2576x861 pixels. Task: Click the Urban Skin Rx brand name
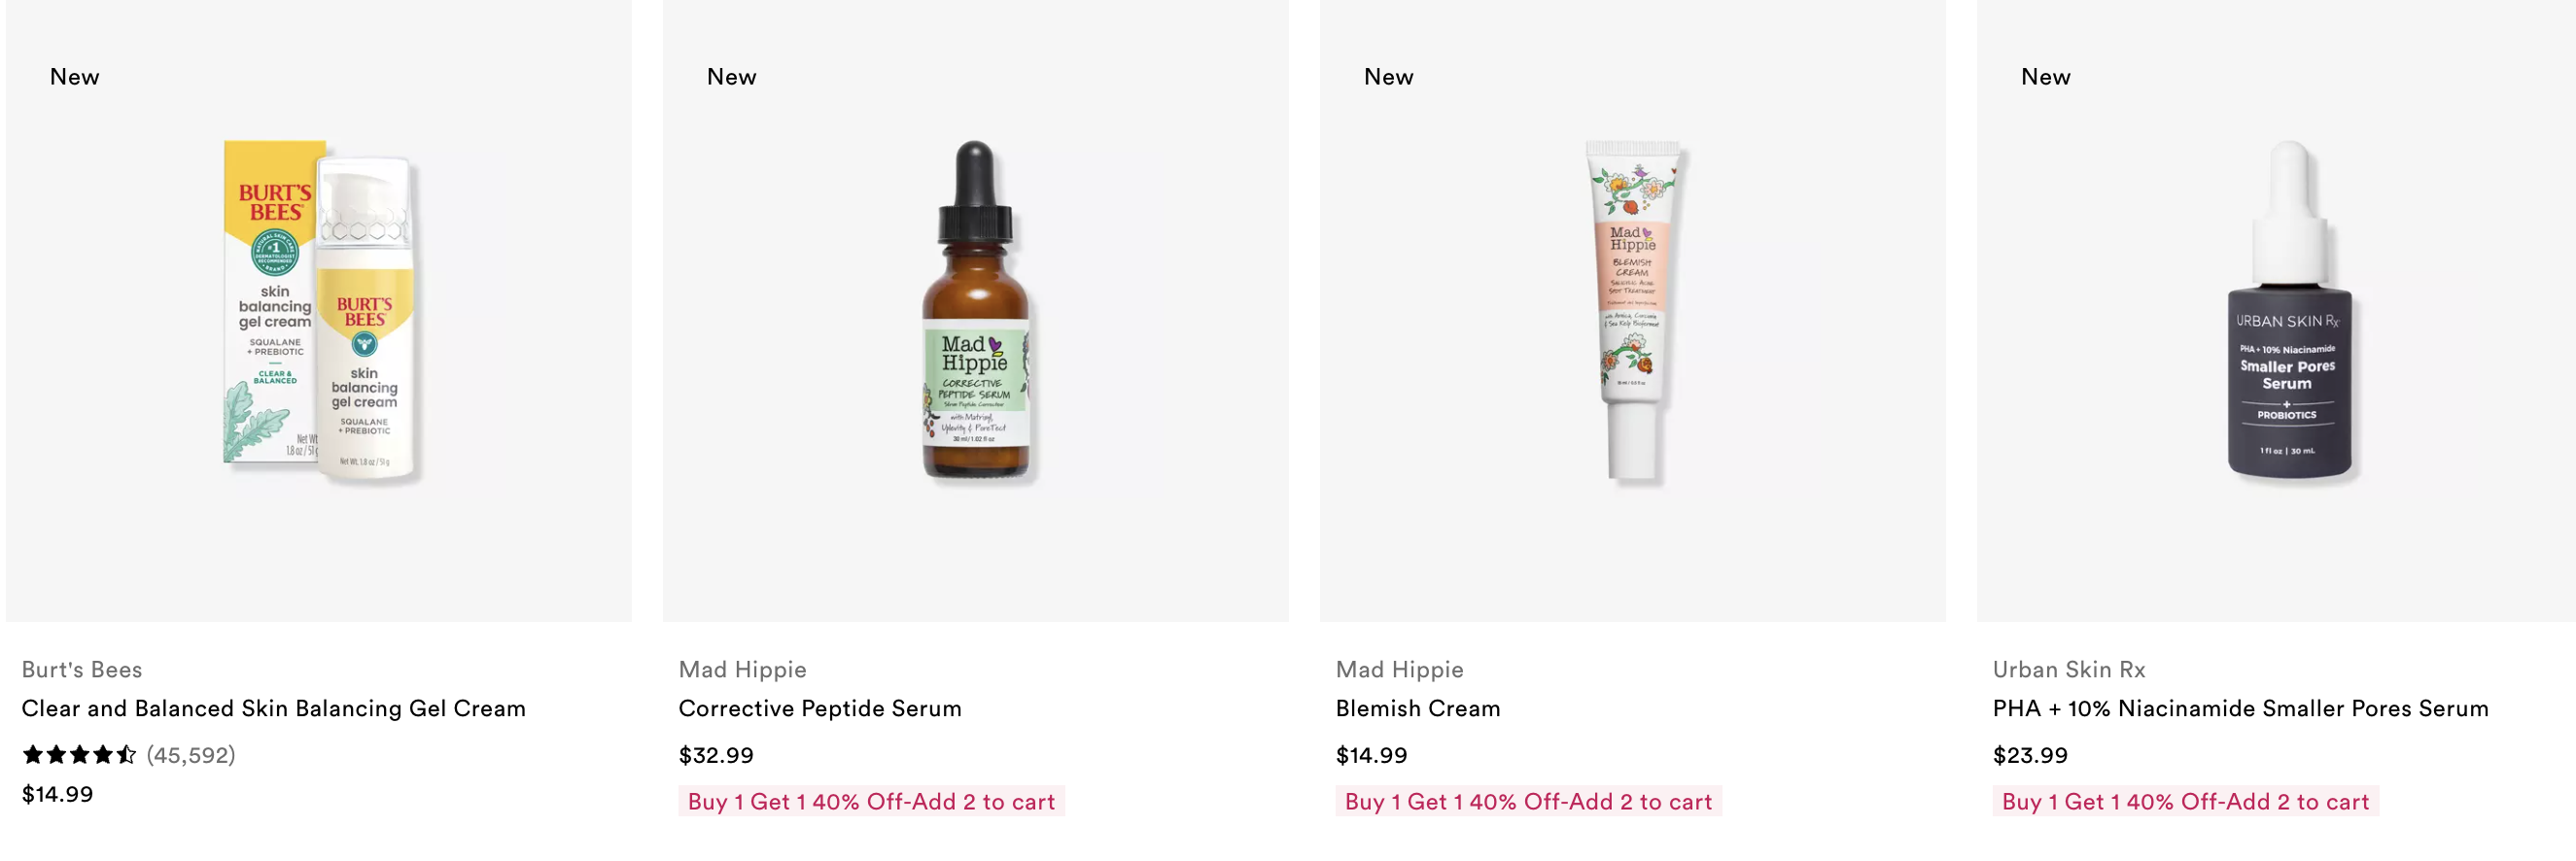point(2069,669)
